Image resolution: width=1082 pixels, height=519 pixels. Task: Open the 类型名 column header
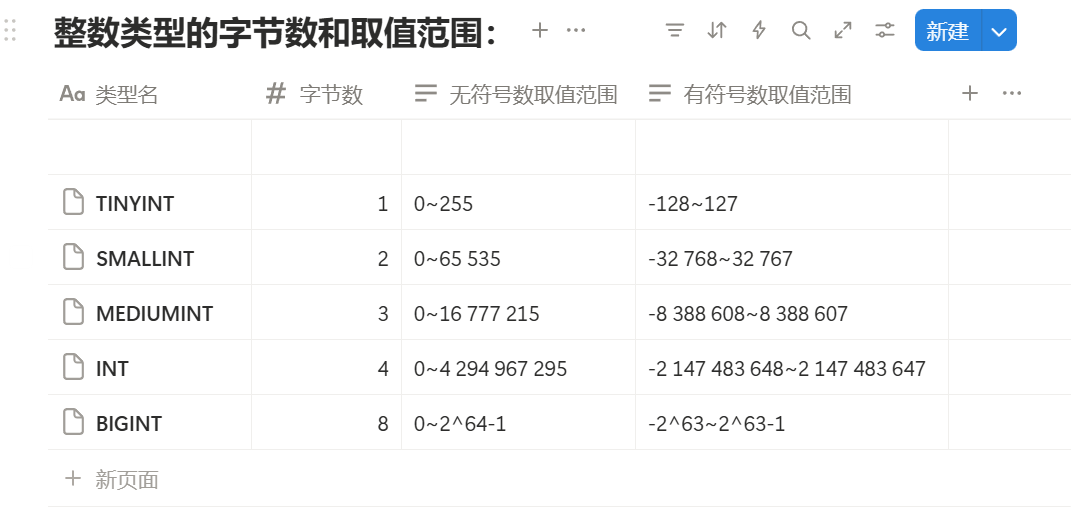pyautogui.click(x=150, y=94)
